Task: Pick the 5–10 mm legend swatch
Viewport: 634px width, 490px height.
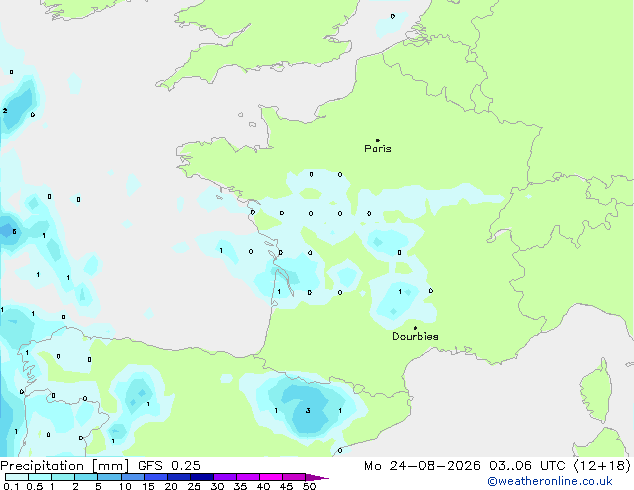Action: coord(109,477)
